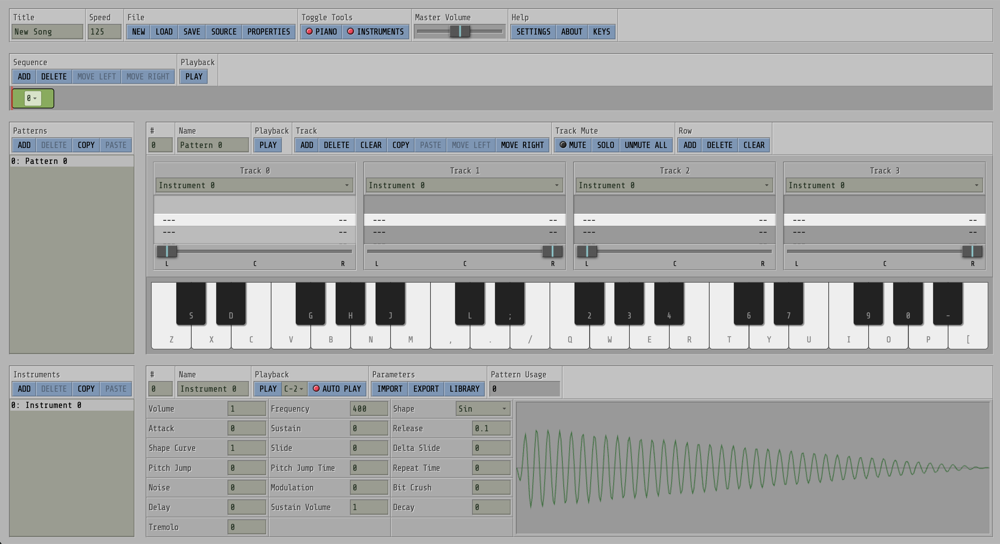Adjust the Master Volume slider
The image size is (1000, 544).
click(x=459, y=31)
